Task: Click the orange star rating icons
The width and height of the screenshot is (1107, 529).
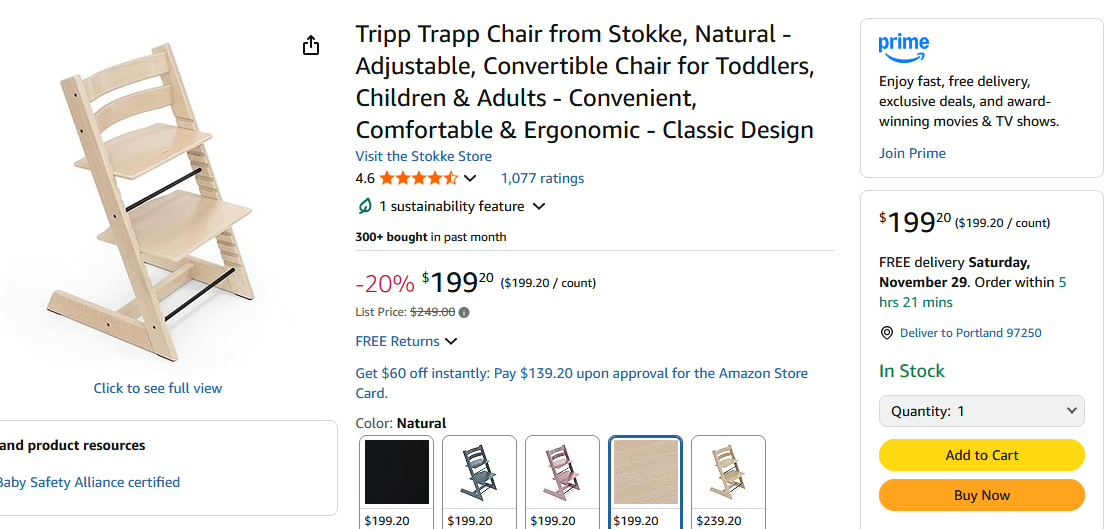Action: pos(419,179)
